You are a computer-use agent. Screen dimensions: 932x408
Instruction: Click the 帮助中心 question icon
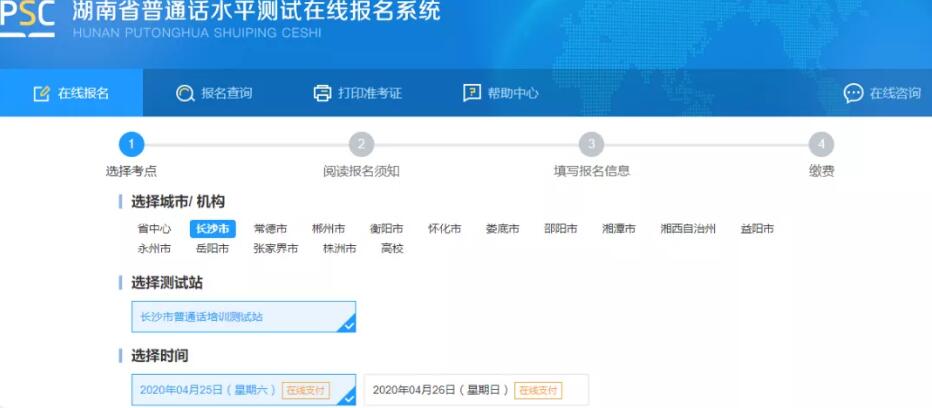472,93
